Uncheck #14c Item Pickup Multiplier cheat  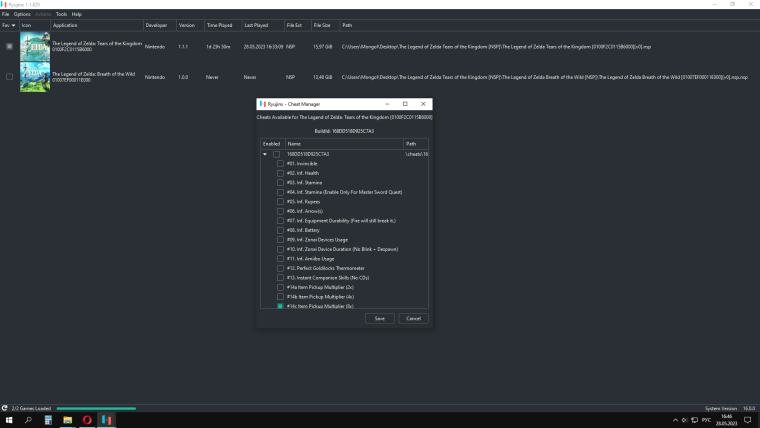[280, 306]
